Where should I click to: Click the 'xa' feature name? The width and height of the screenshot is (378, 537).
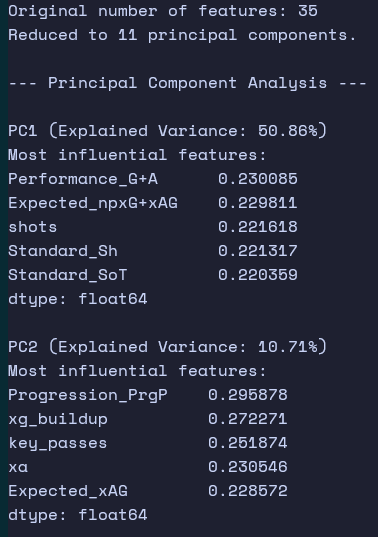pyautogui.click(x=18, y=467)
